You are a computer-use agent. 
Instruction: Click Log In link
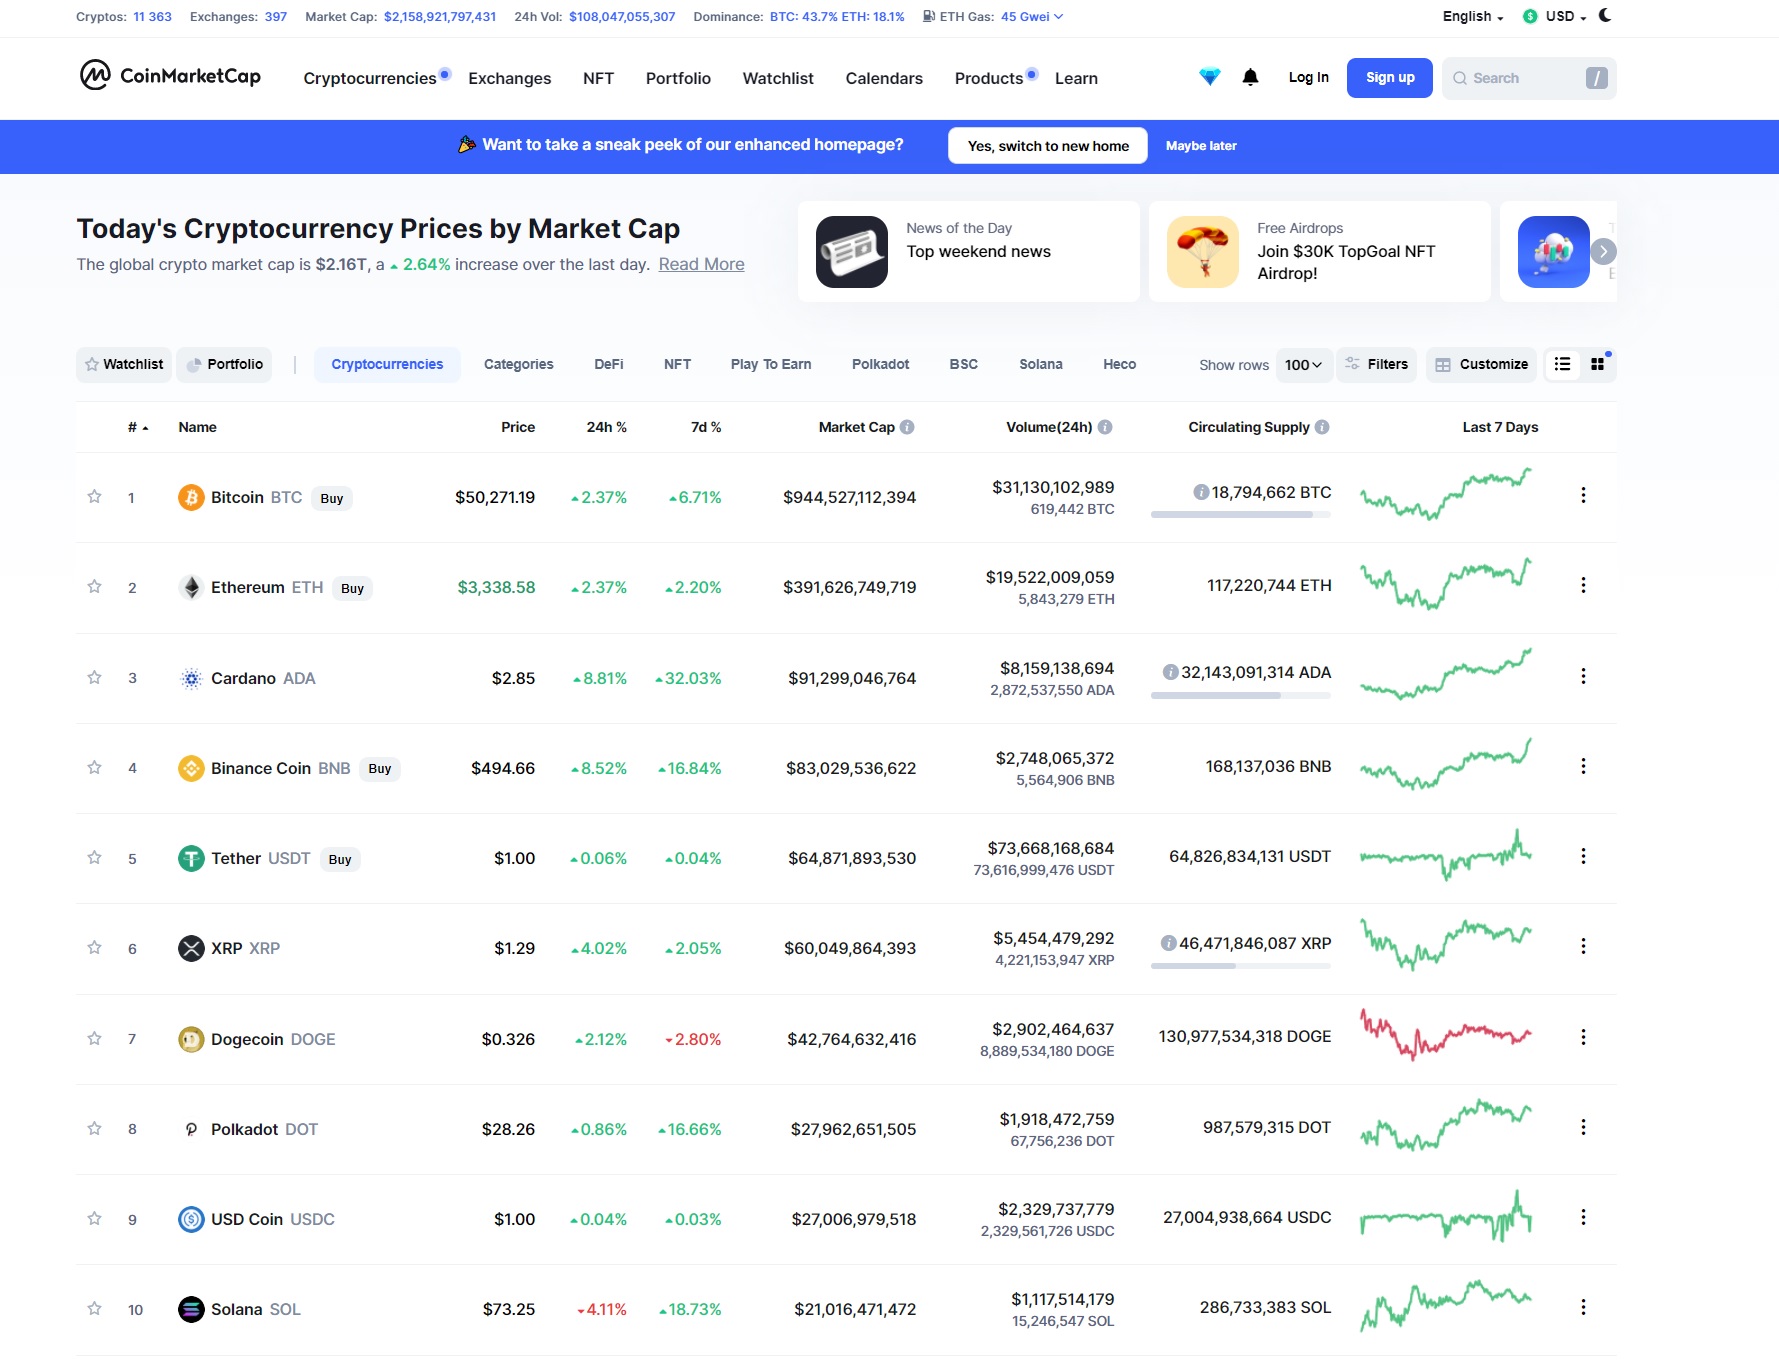coord(1308,78)
